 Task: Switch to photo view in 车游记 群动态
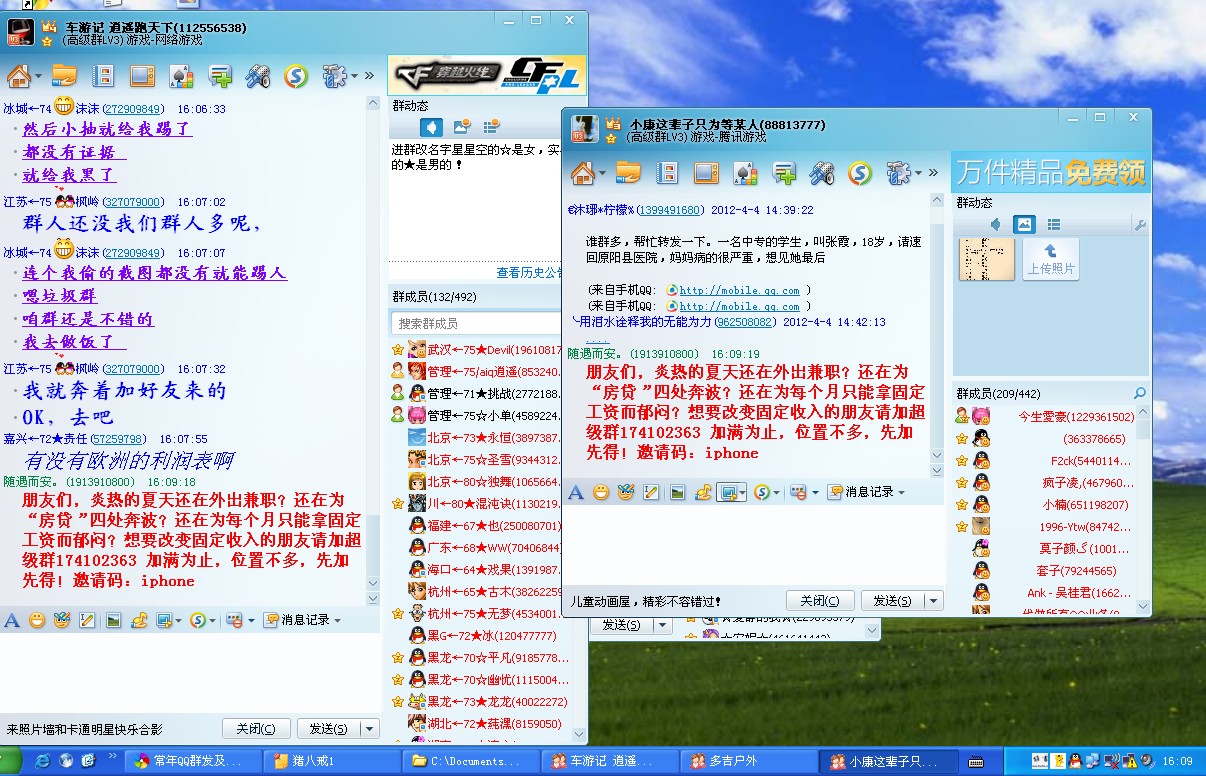(x=461, y=127)
